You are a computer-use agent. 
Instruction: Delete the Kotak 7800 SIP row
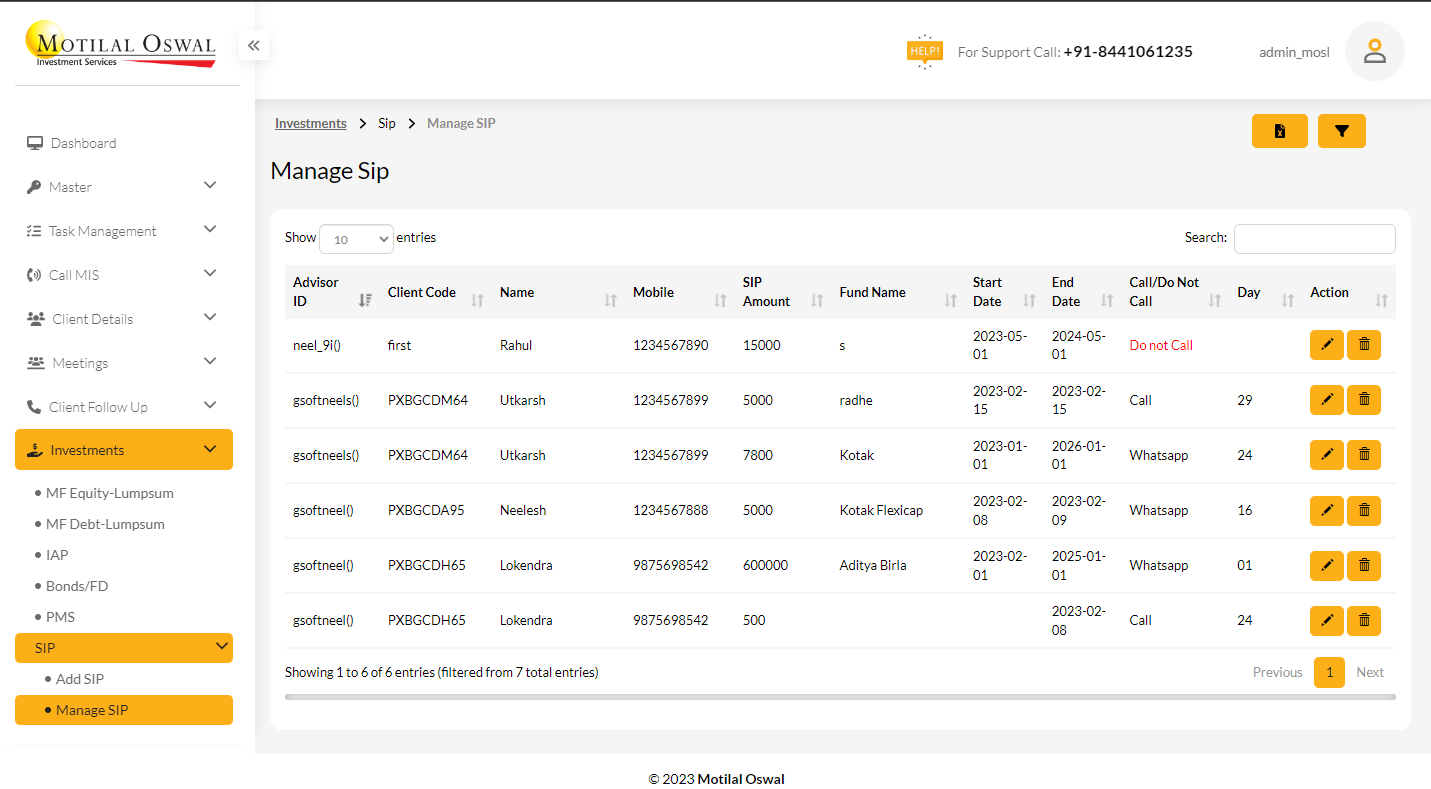tap(1364, 455)
